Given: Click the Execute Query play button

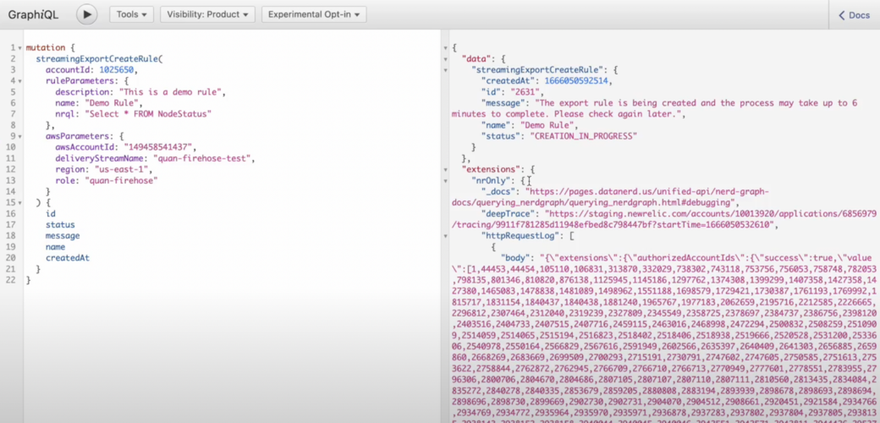Looking at the screenshot, I should tap(87, 15).
